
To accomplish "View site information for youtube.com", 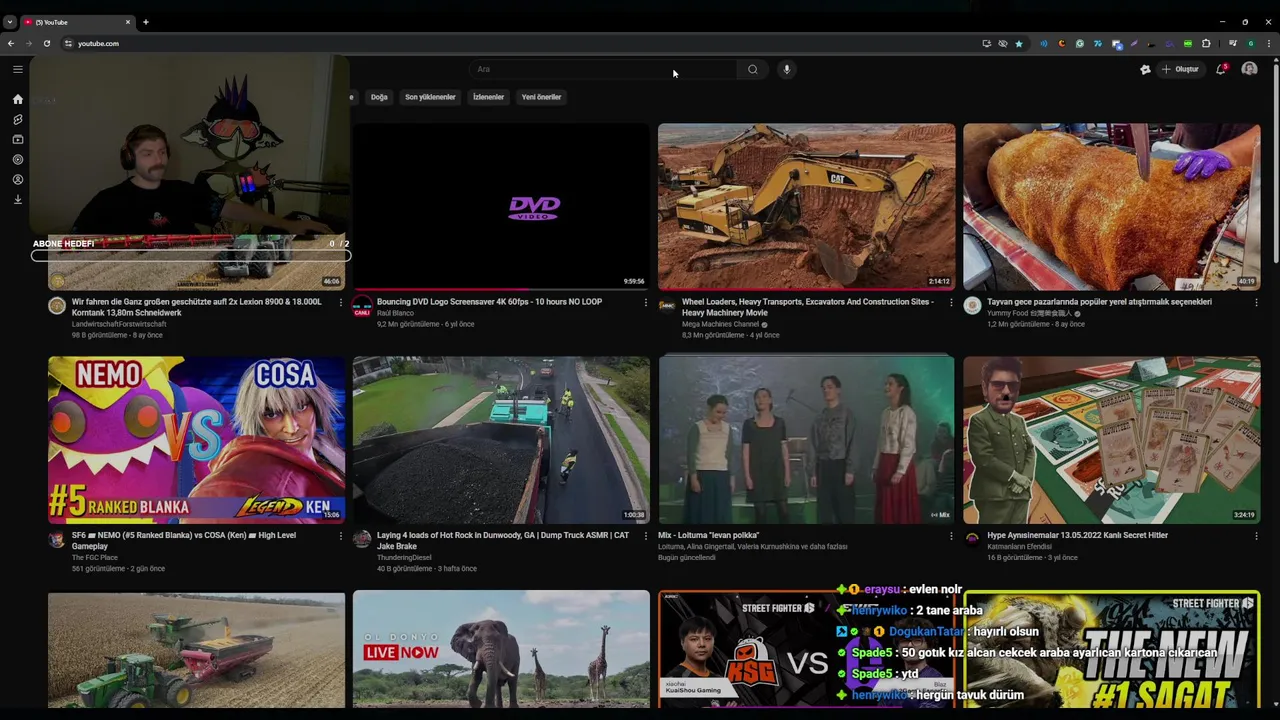I will pos(68,43).
